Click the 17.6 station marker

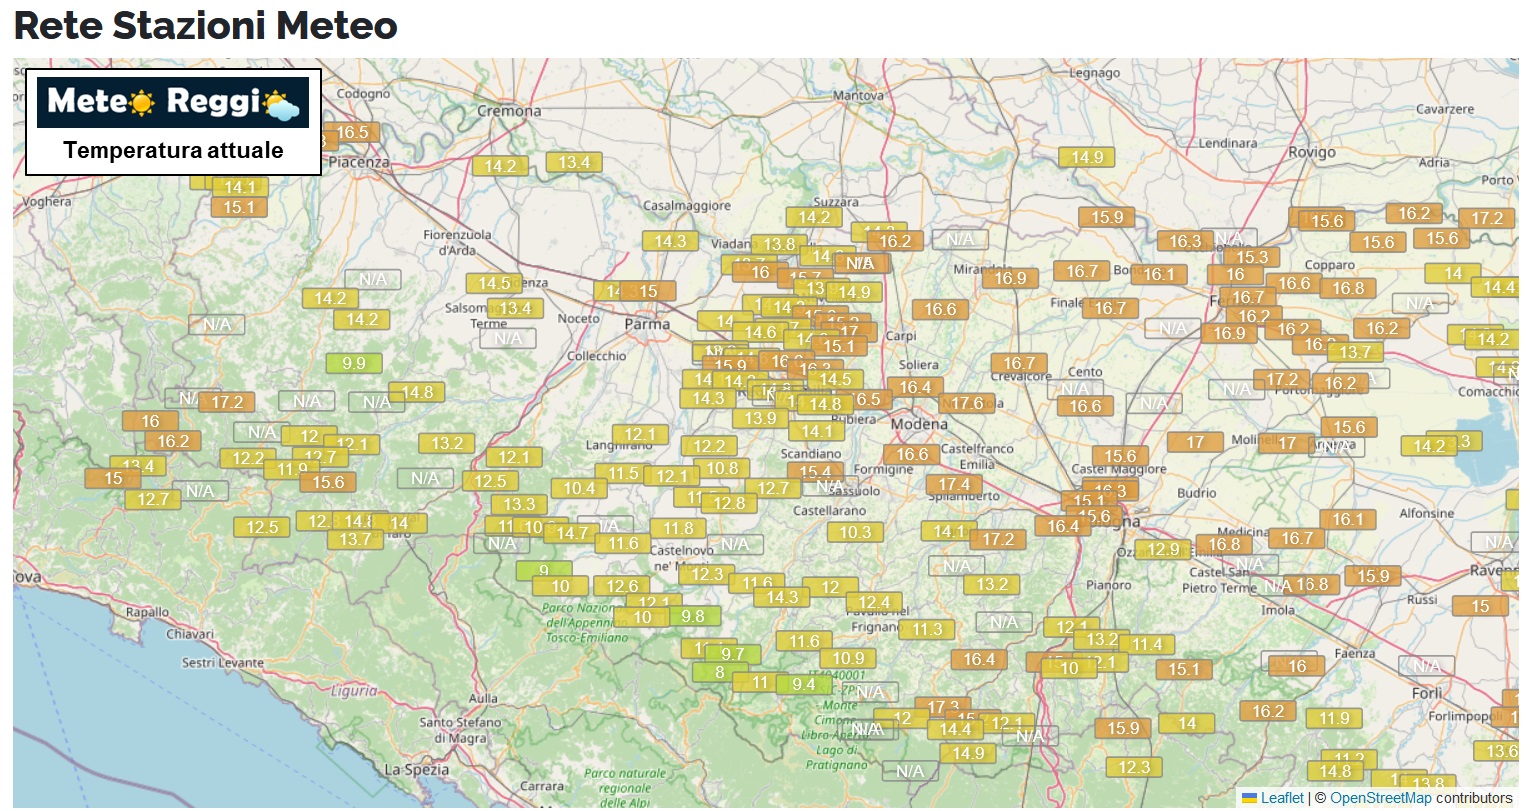(x=967, y=404)
